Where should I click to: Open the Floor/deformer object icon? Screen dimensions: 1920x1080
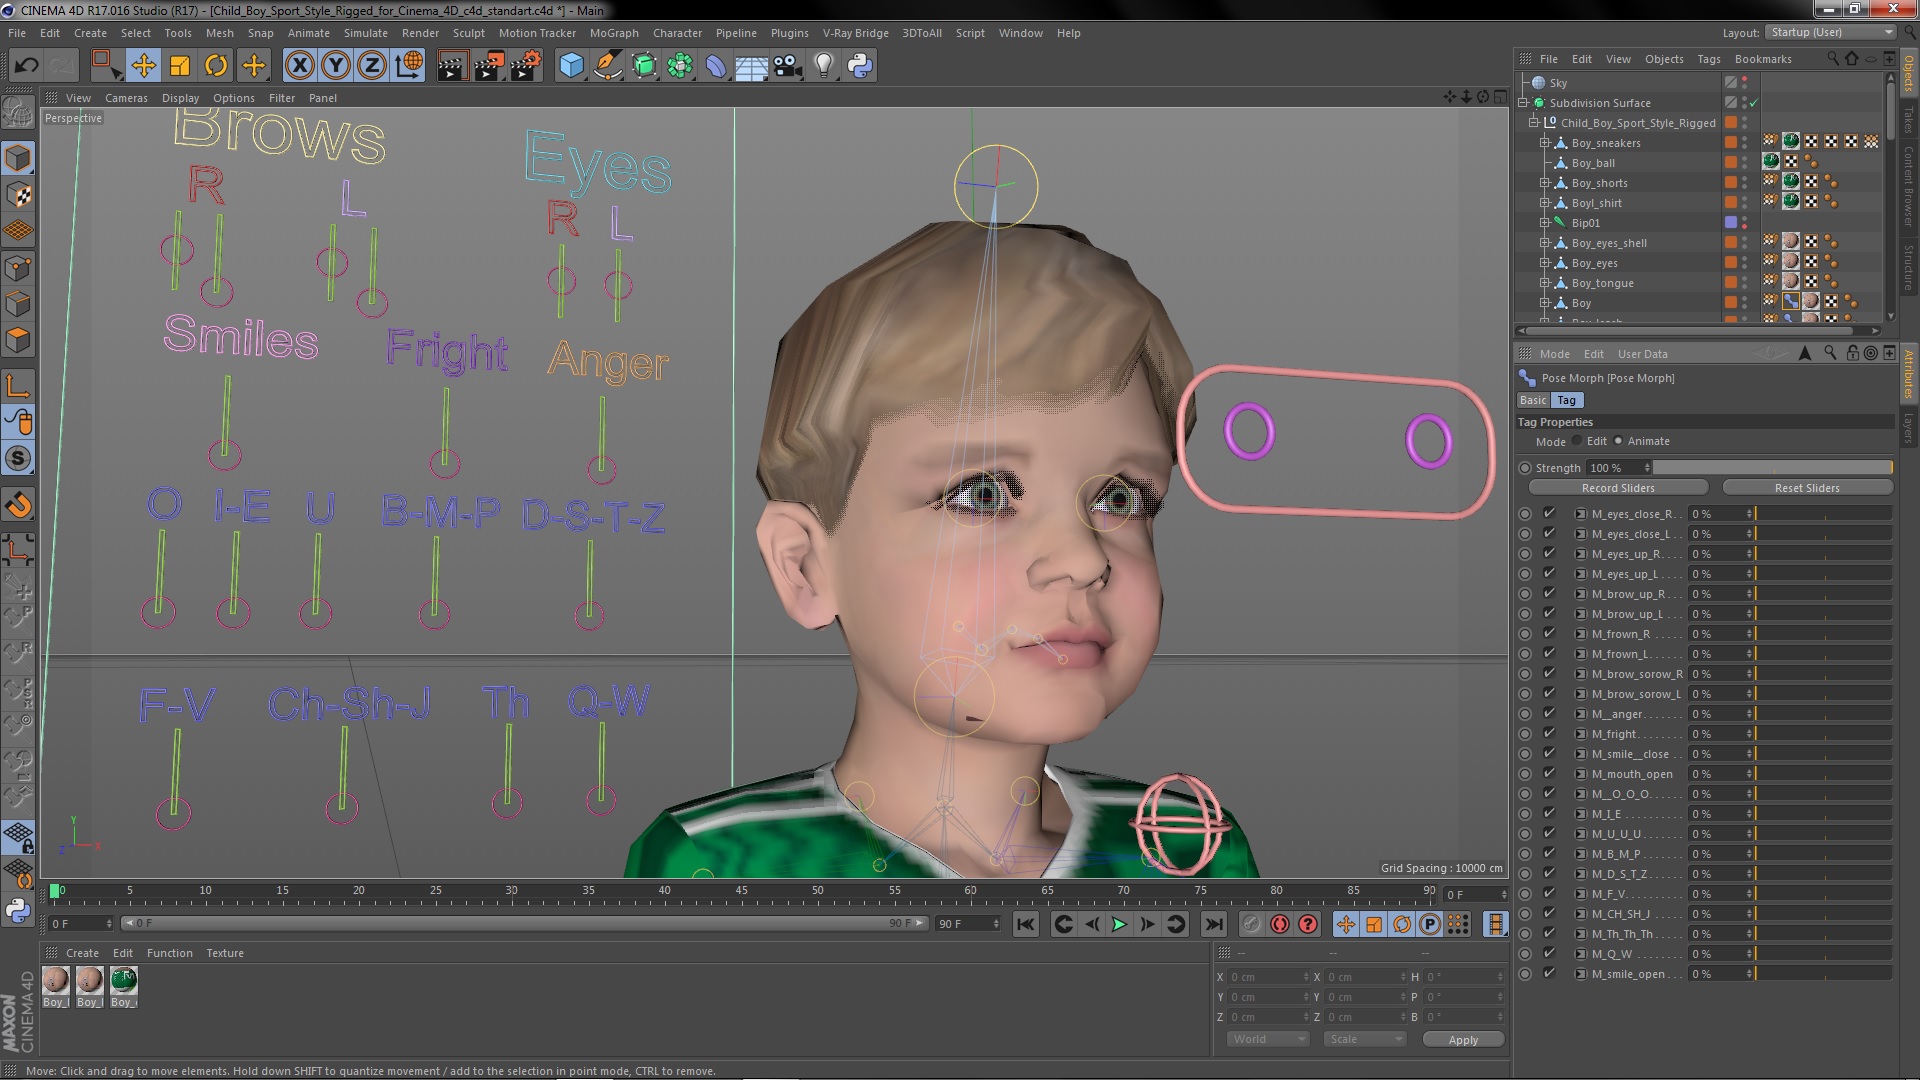(x=716, y=66)
